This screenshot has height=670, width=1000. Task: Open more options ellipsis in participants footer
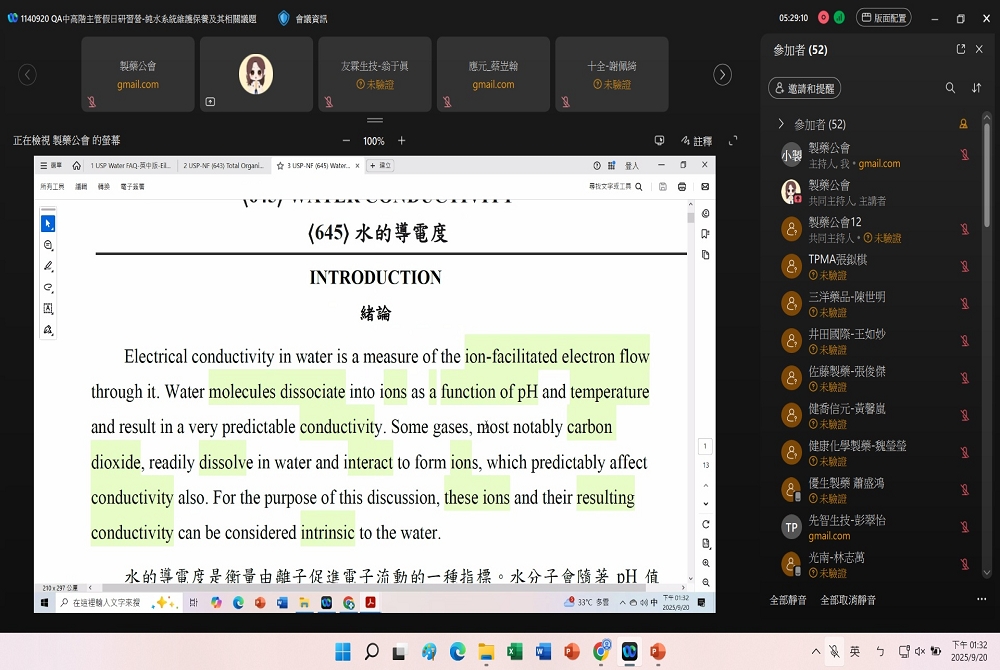(981, 600)
